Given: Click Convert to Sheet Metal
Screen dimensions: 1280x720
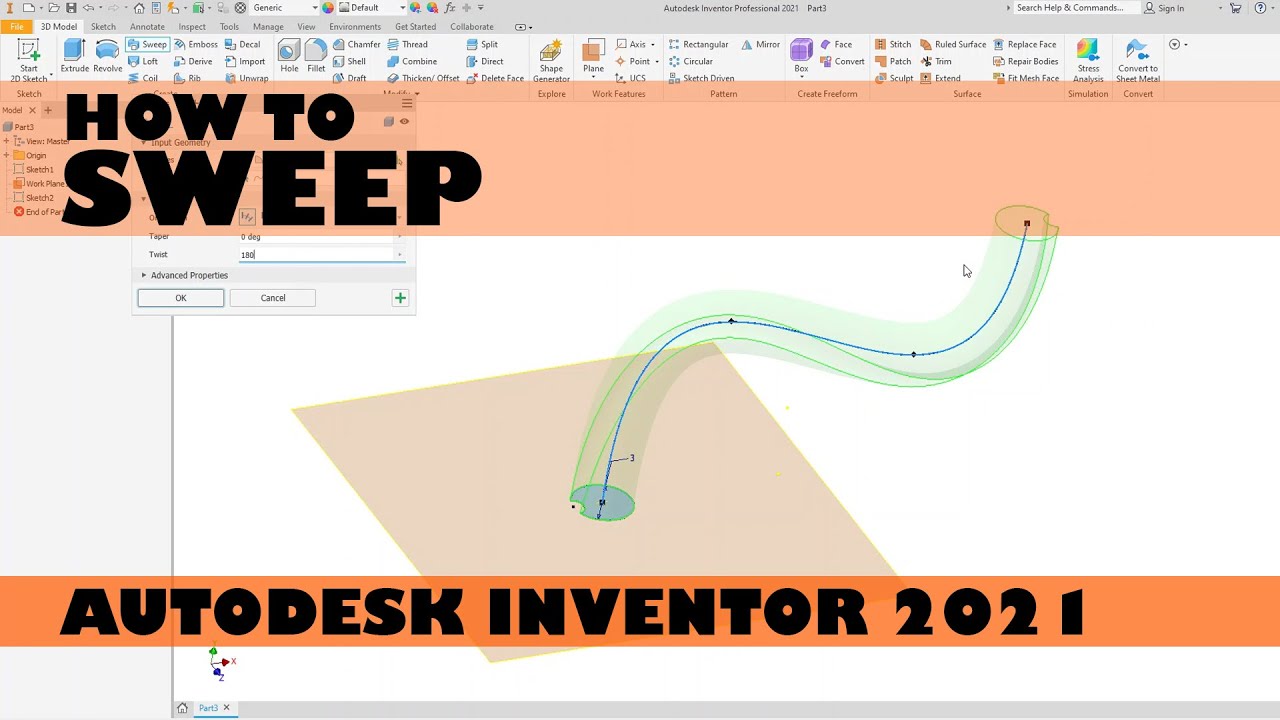Looking at the screenshot, I should click(x=1138, y=61).
